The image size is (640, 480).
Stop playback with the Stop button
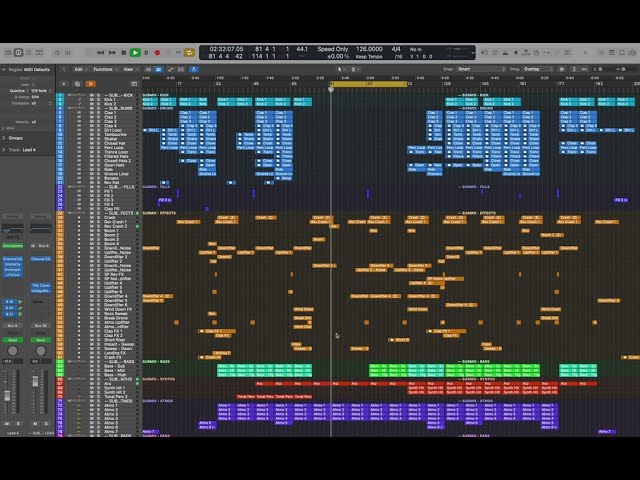pyautogui.click(x=124, y=53)
